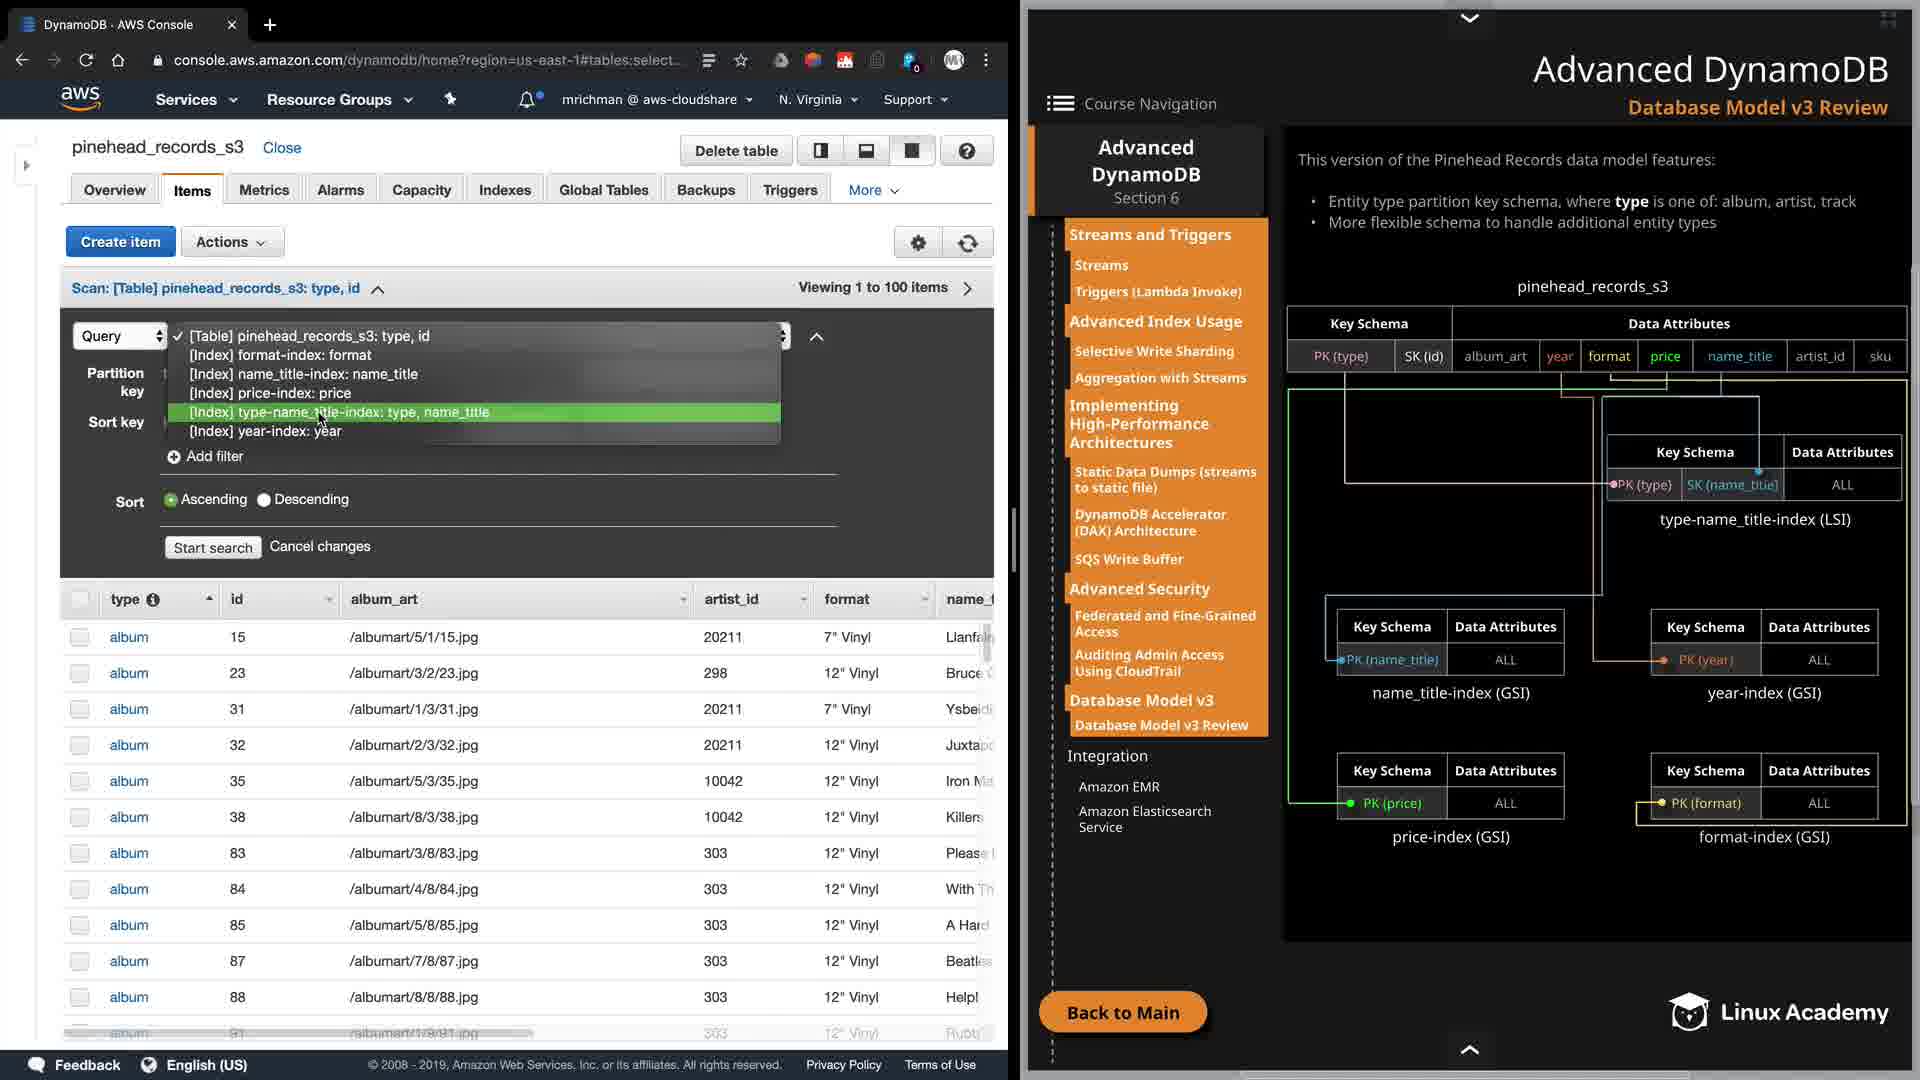Open Course Navigation hamburger icon
Screen dimensions: 1920x1080
click(1060, 104)
